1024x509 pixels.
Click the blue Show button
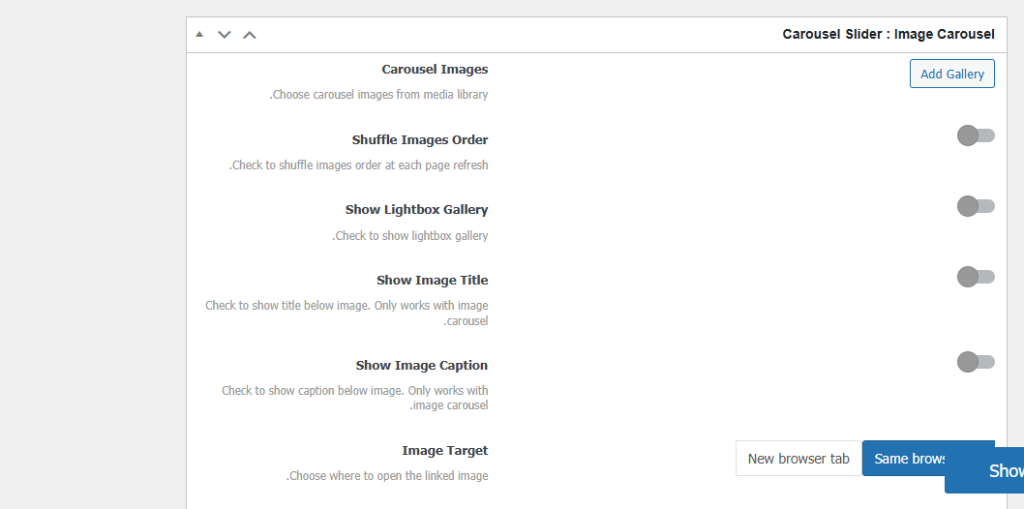point(990,471)
